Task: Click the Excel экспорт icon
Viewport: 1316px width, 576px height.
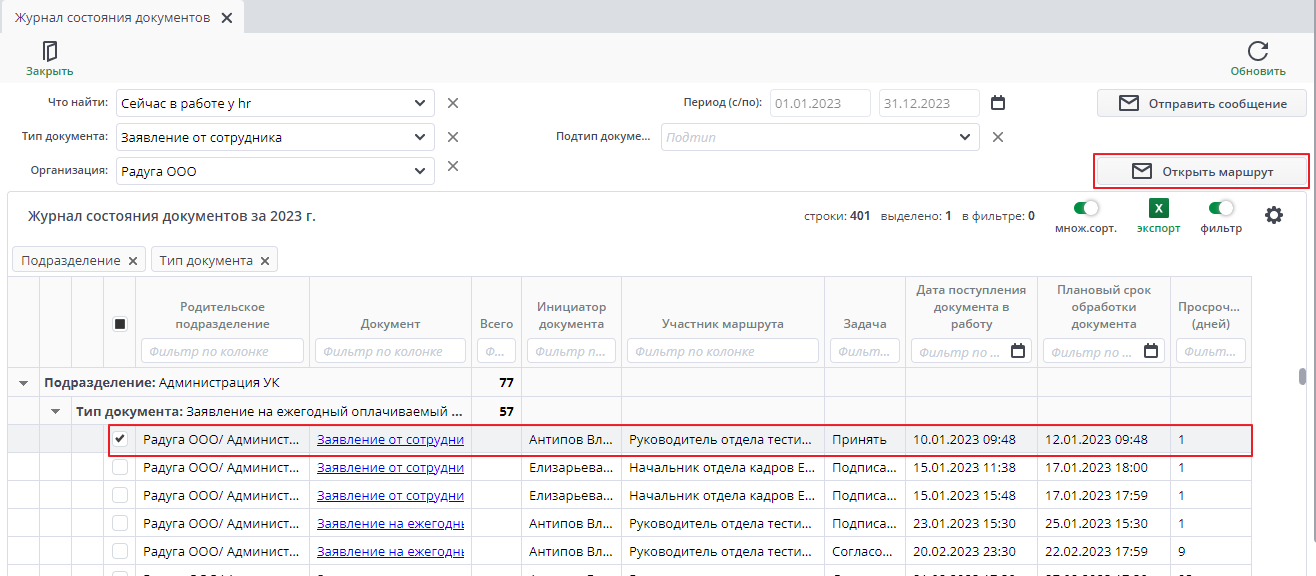Action: coord(1158,208)
